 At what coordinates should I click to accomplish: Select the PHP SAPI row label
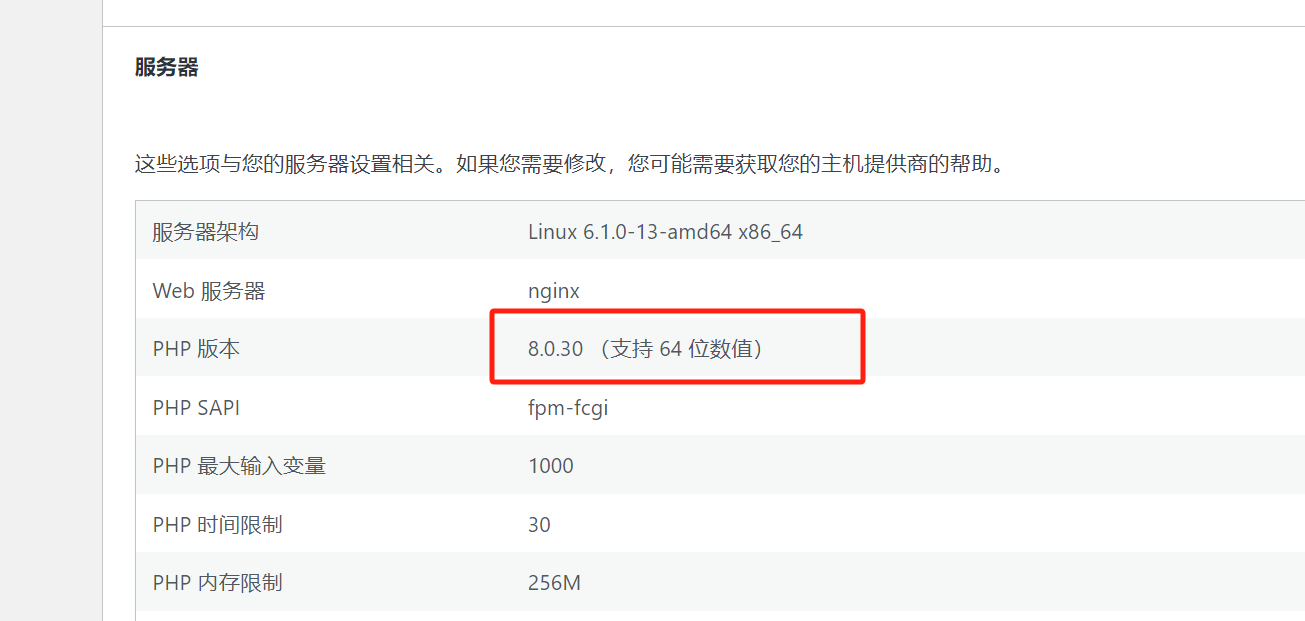click(196, 408)
